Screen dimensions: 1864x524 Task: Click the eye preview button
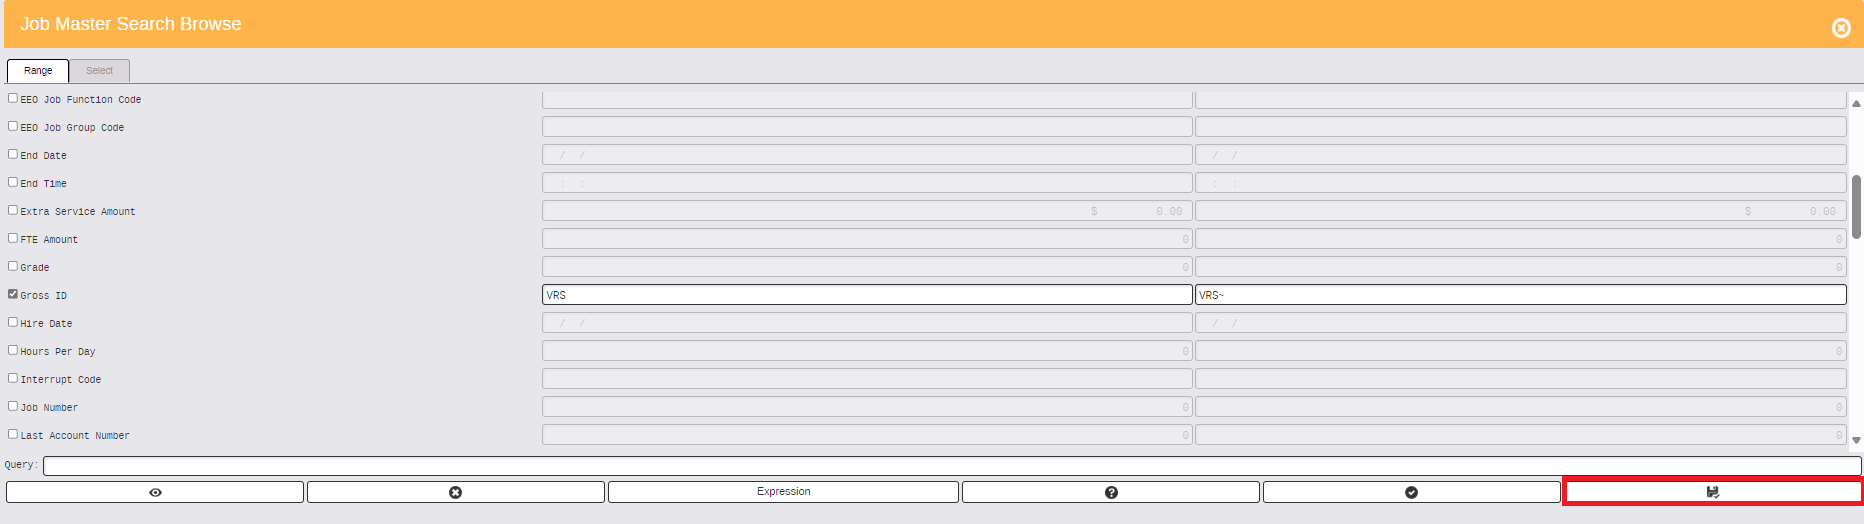155,492
